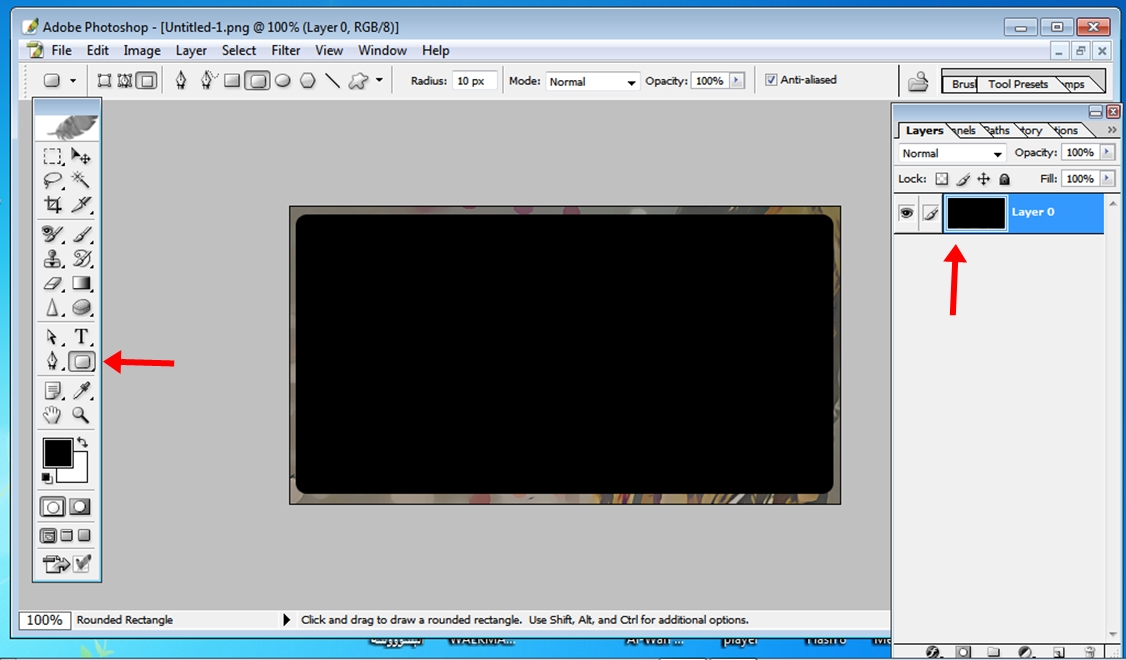This screenshot has width=1126, height=660.
Task: Open the options bar Mode dropdown
Action: click(x=592, y=82)
